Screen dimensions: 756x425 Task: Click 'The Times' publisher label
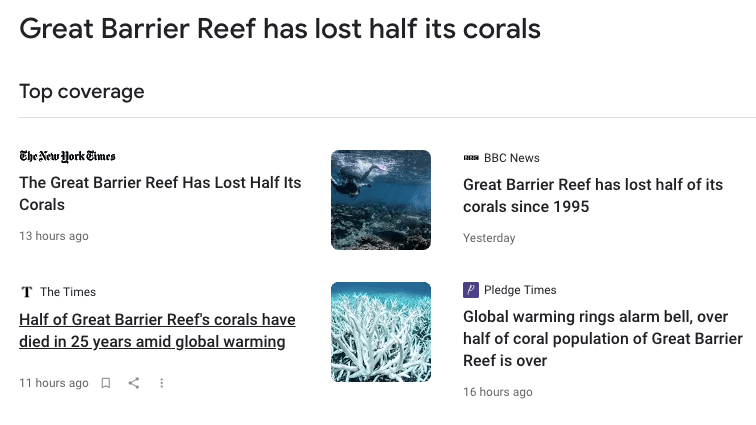tap(68, 292)
